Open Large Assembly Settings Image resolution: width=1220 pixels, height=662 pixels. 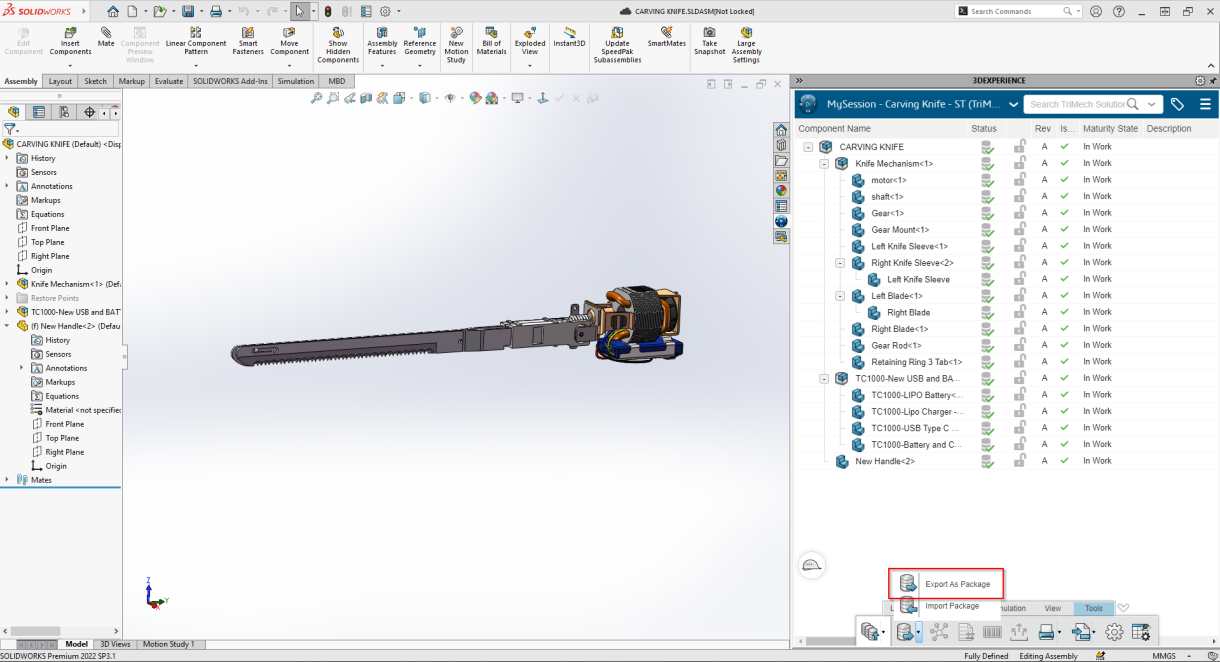pos(746,45)
